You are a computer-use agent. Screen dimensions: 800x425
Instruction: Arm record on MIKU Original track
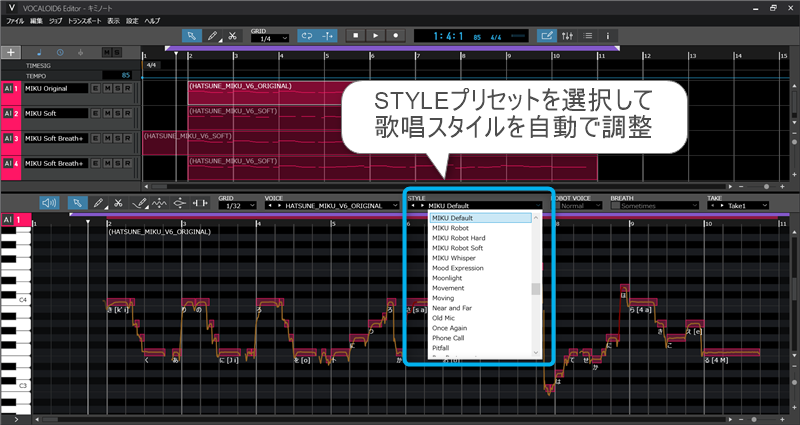pos(128,88)
